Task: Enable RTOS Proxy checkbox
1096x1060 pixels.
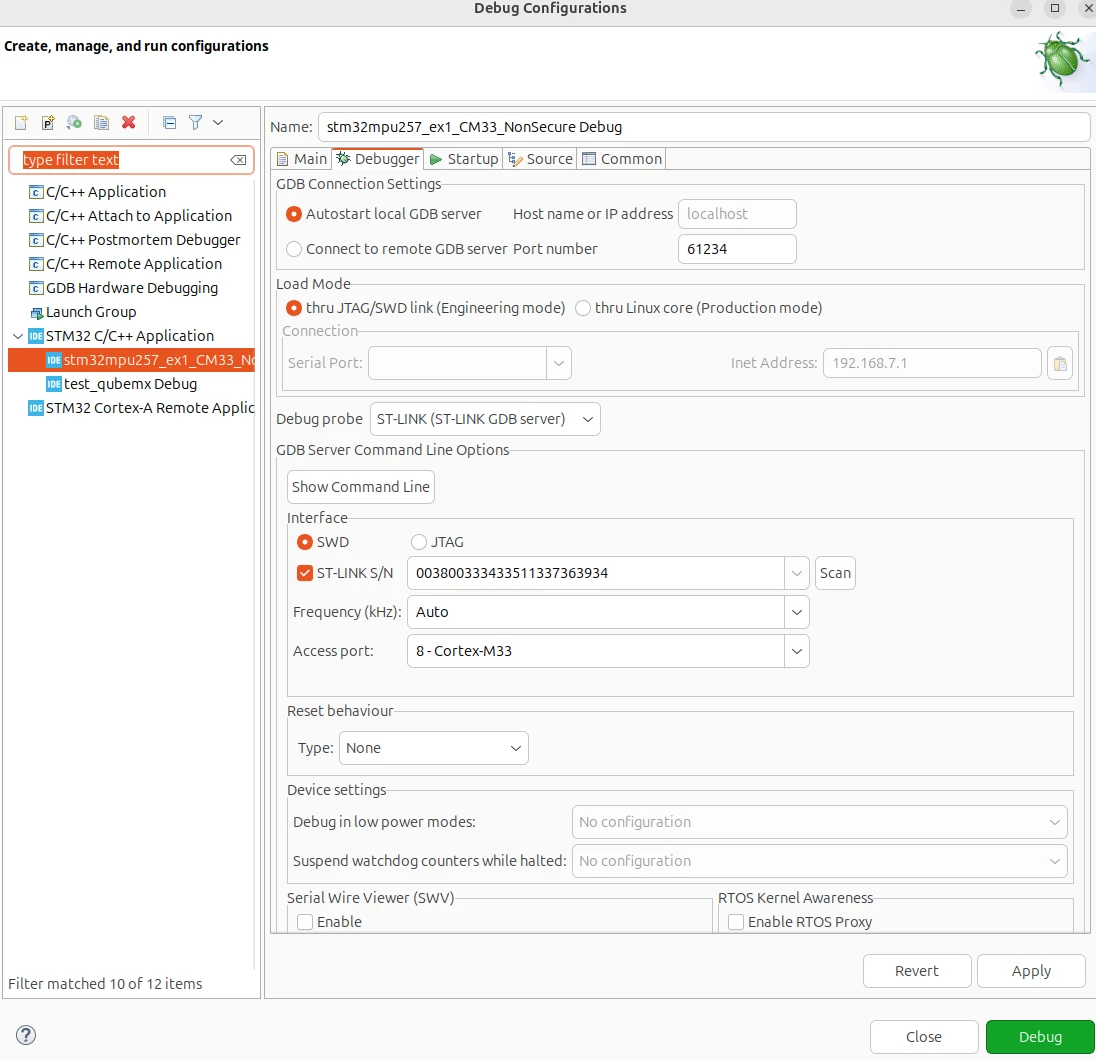Action: (x=736, y=922)
